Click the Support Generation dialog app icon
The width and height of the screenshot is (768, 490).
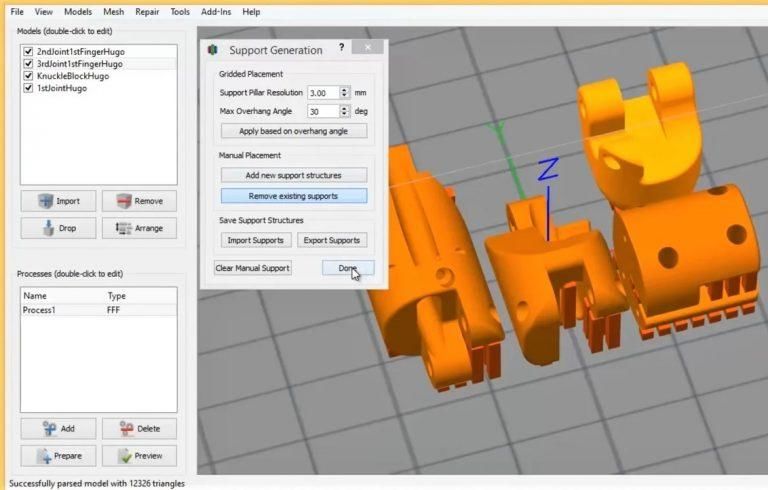point(213,50)
